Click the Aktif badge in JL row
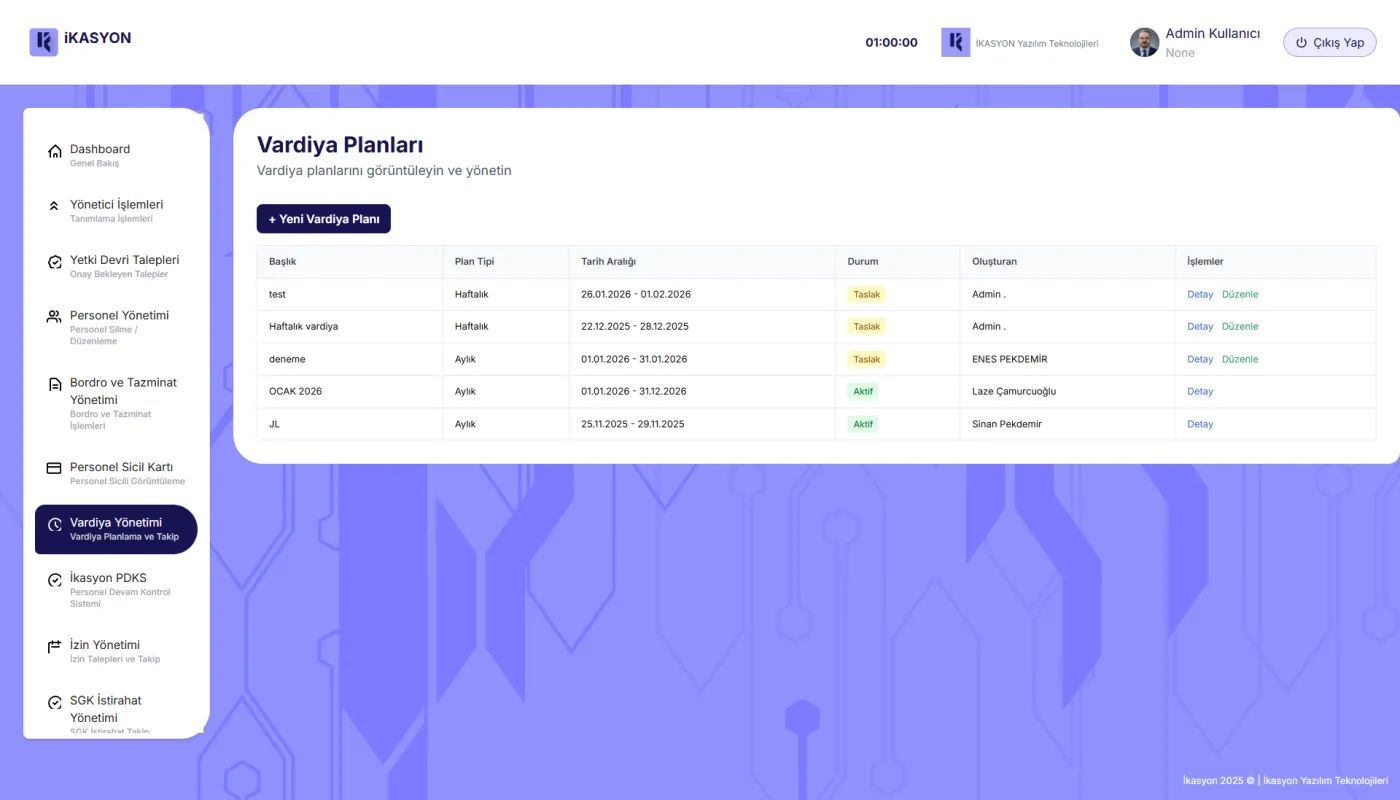 coord(863,424)
